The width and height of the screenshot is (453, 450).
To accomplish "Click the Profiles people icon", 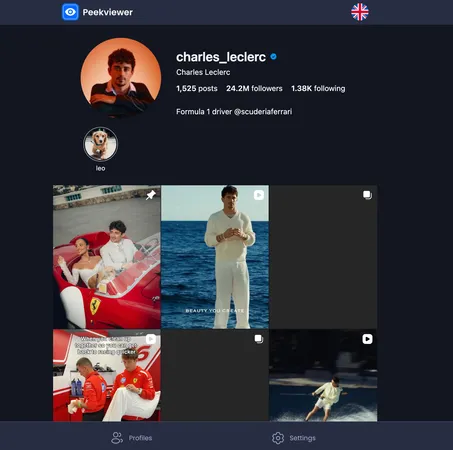I will coord(117,438).
